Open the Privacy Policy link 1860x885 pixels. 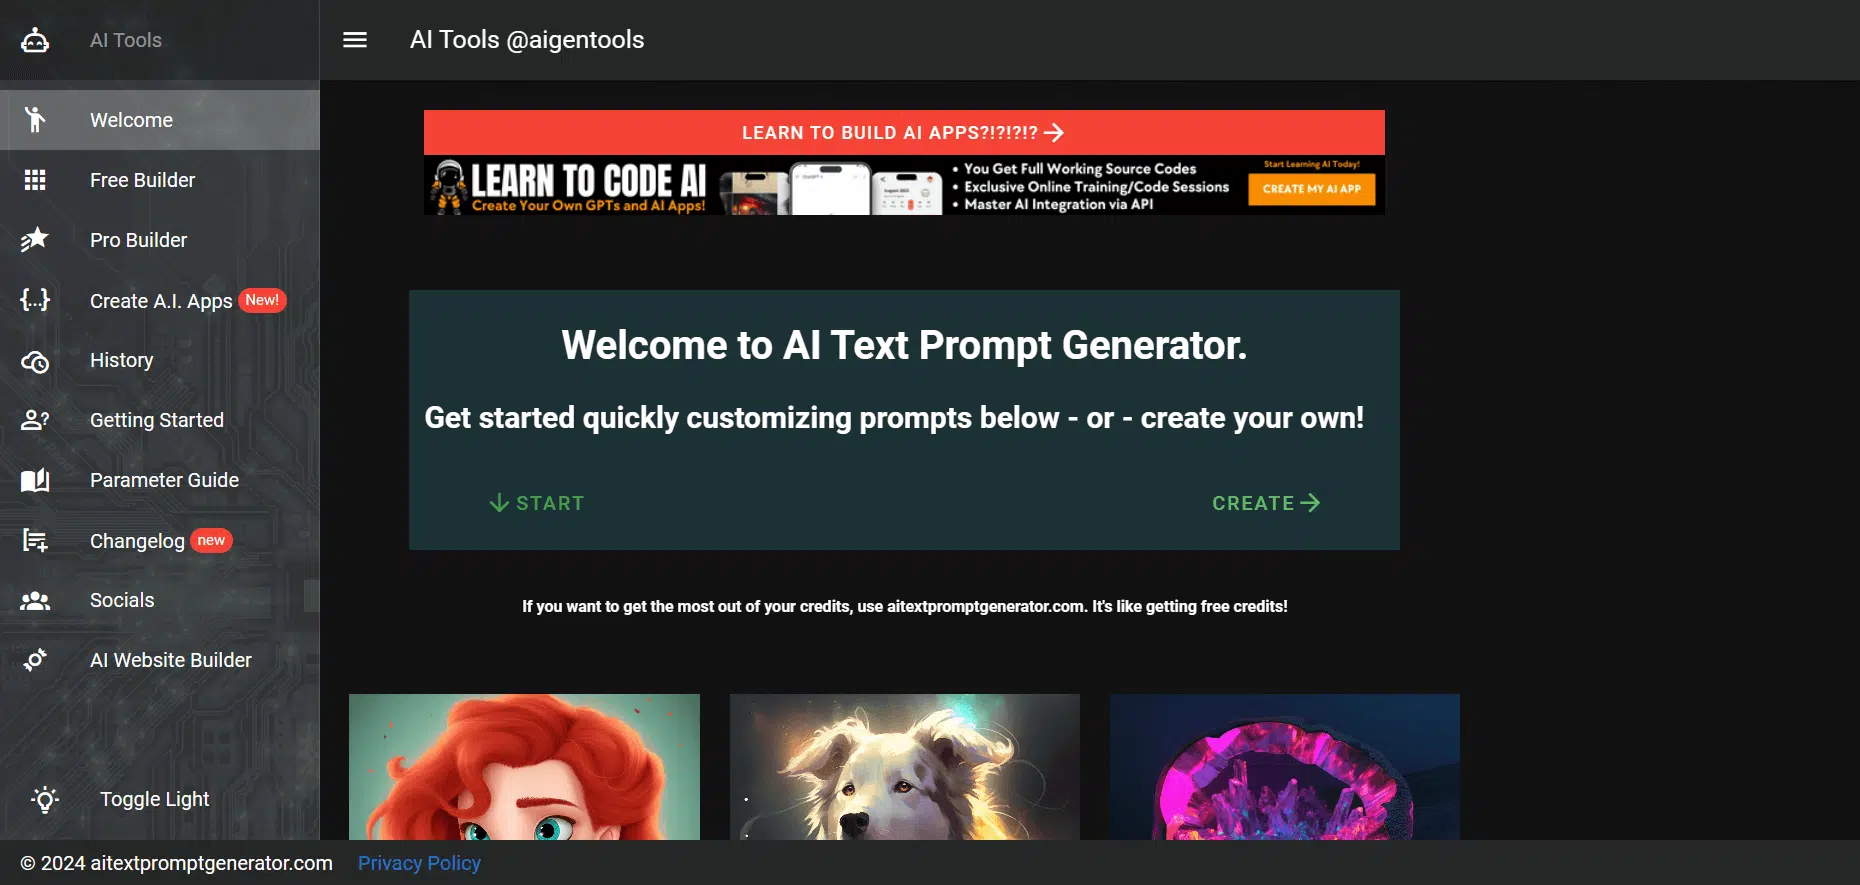tap(419, 863)
